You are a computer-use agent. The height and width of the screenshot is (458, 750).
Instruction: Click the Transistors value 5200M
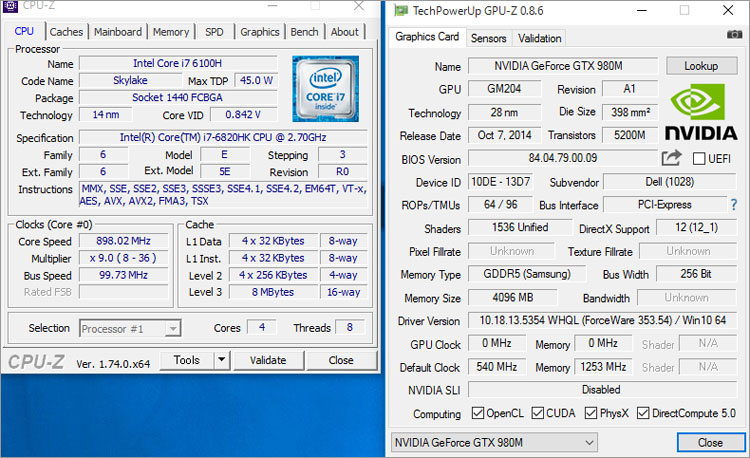630,135
